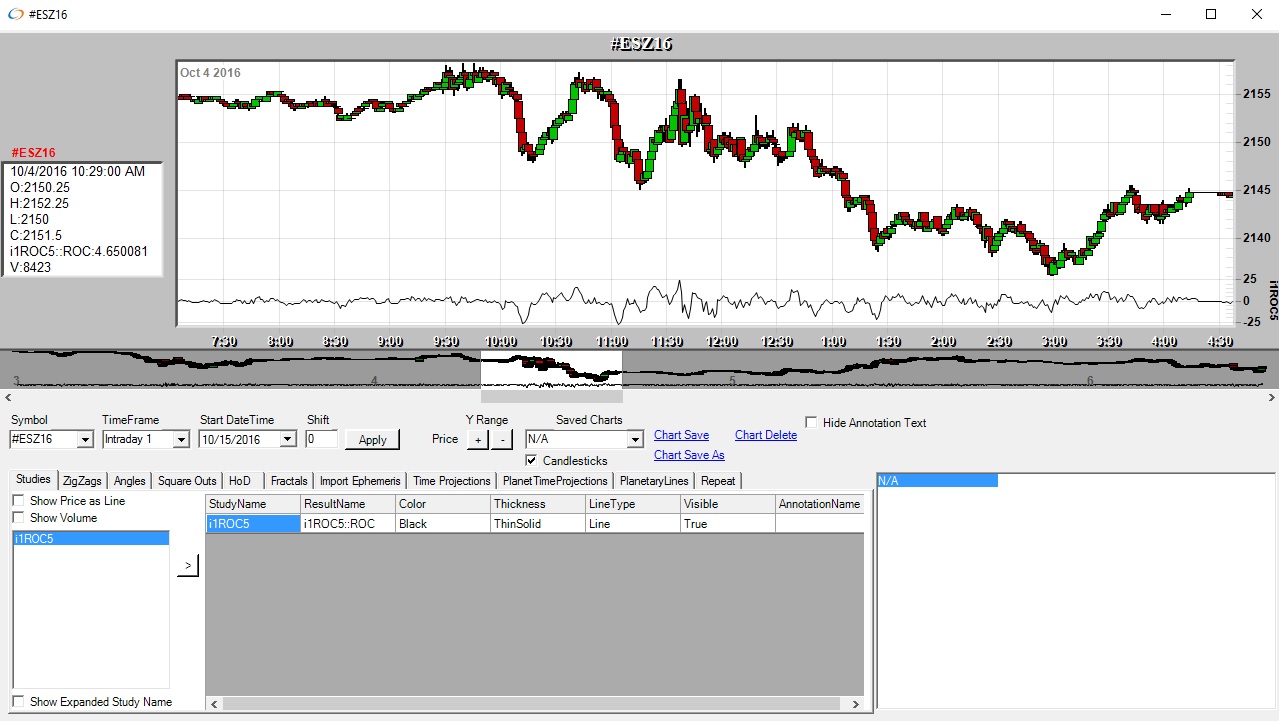This screenshot has width=1279, height=721.
Task: Open the Fractals tab
Action: point(289,481)
